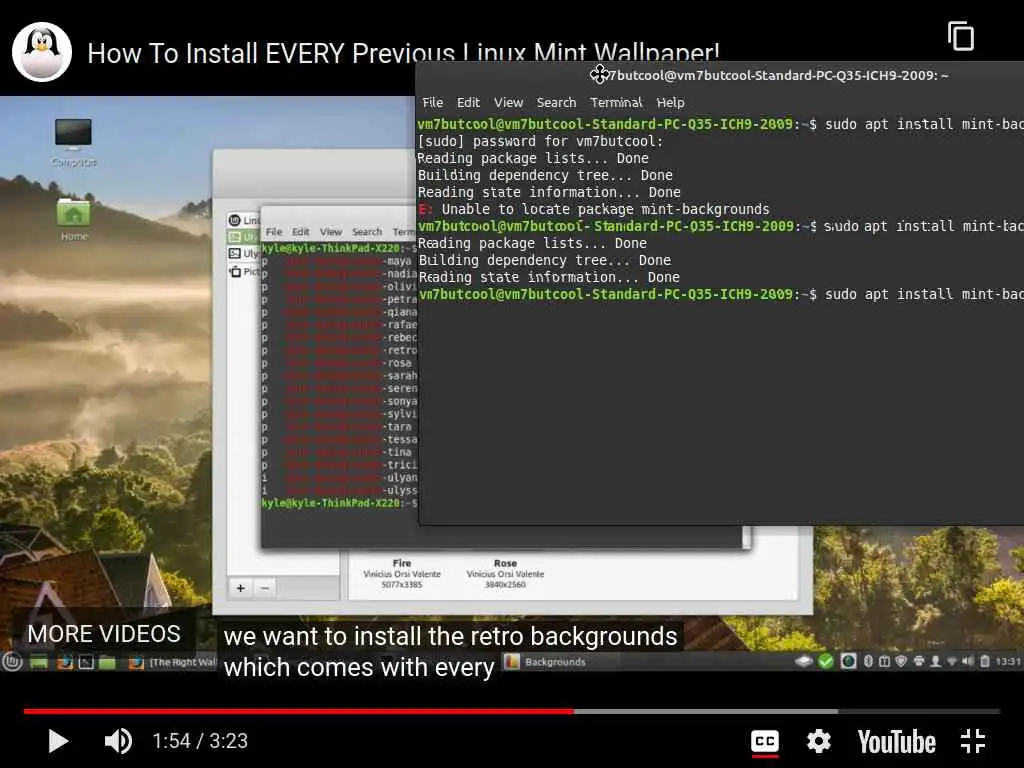The width and height of the screenshot is (1024, 768).
Task: Open Terminal menu in the vm7butcool terminal
Action: pyautogui.click(x=616, y=103)
